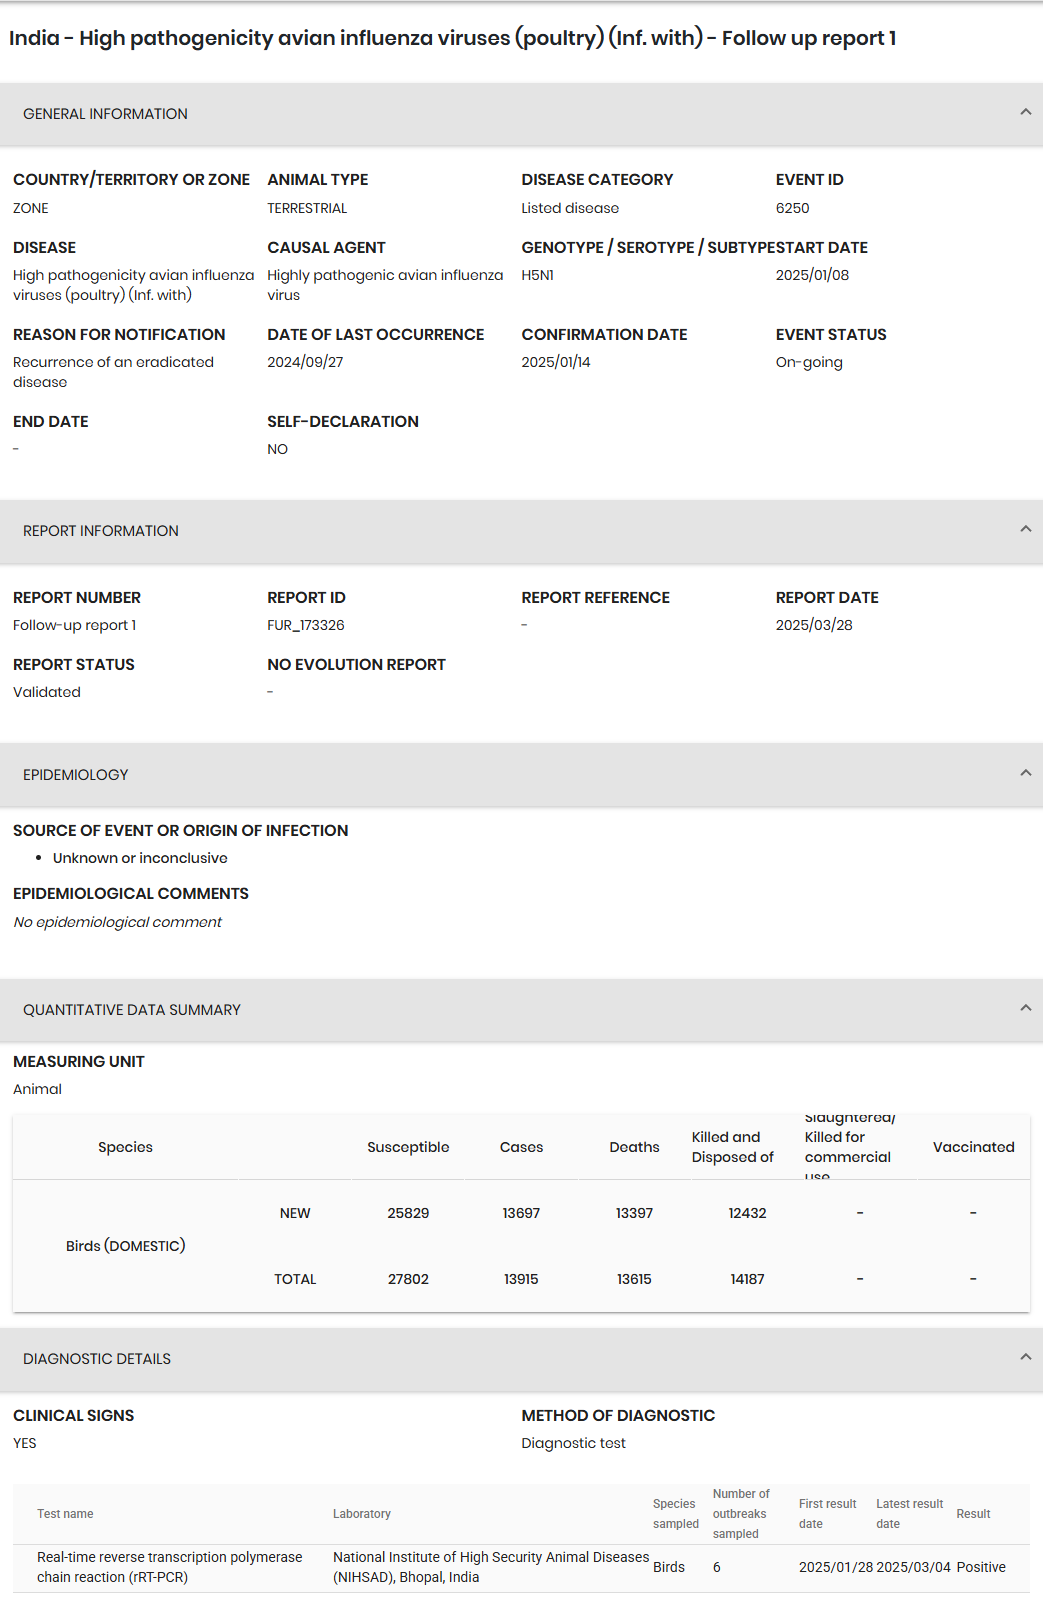The height and width of the screenshot is (1603, 1043).
Task: Click the Species column header
Action: [125, 1147]
